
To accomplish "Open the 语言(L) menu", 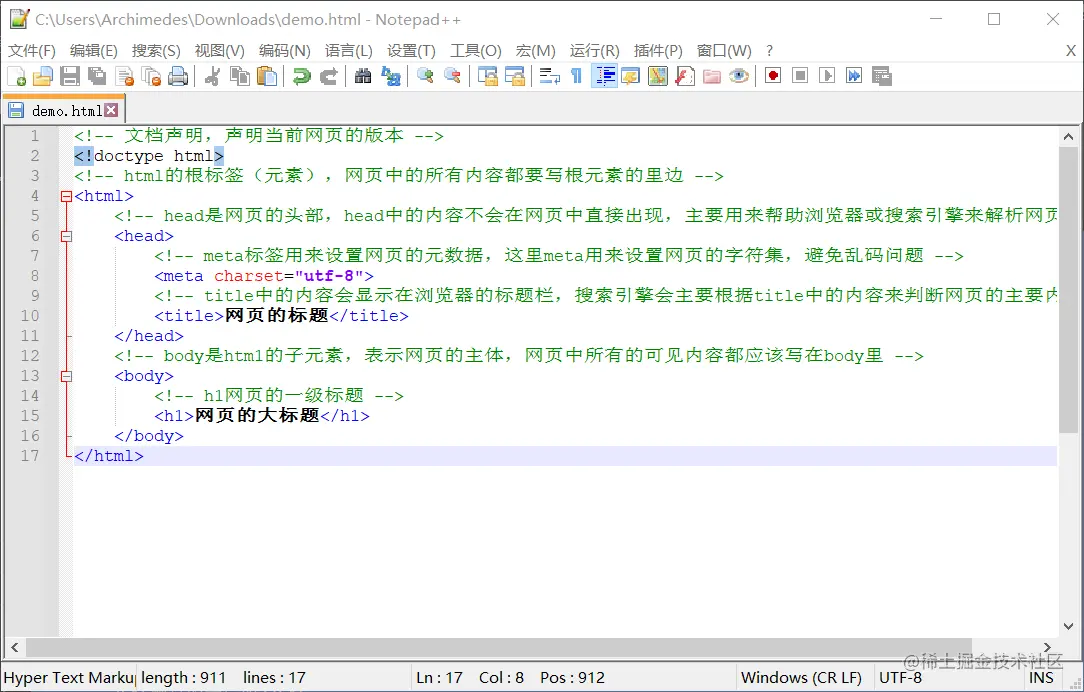I will [x=348, y=50].
